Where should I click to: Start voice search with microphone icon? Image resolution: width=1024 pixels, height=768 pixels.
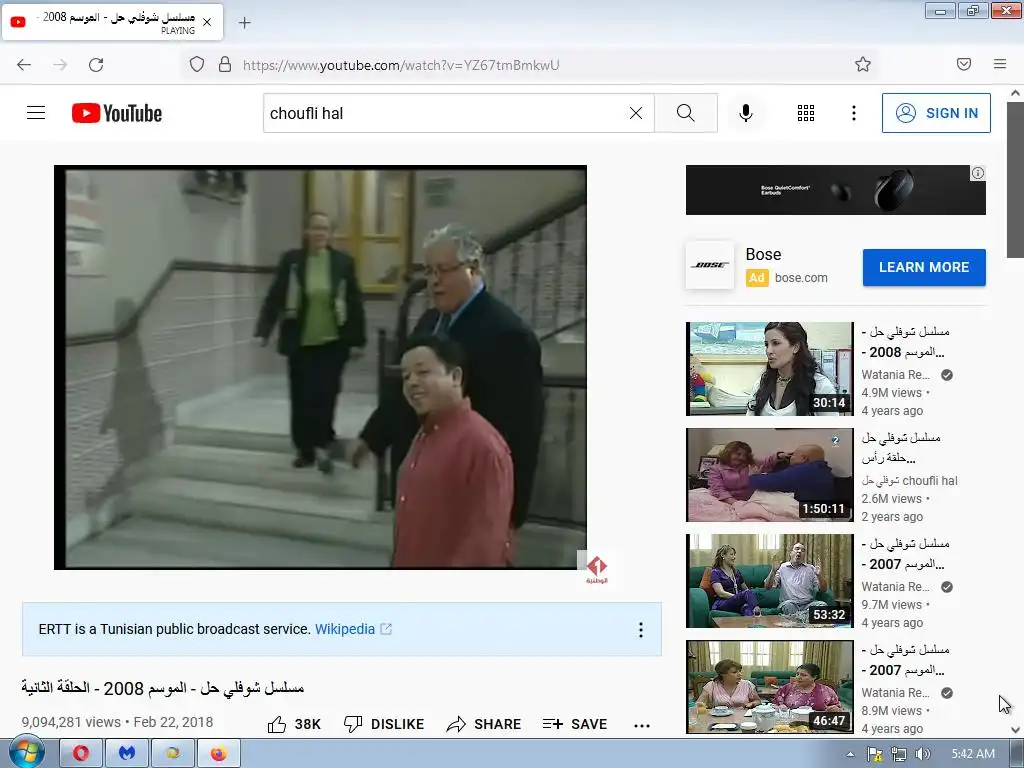pyautogui.click(x=745, y=113)
